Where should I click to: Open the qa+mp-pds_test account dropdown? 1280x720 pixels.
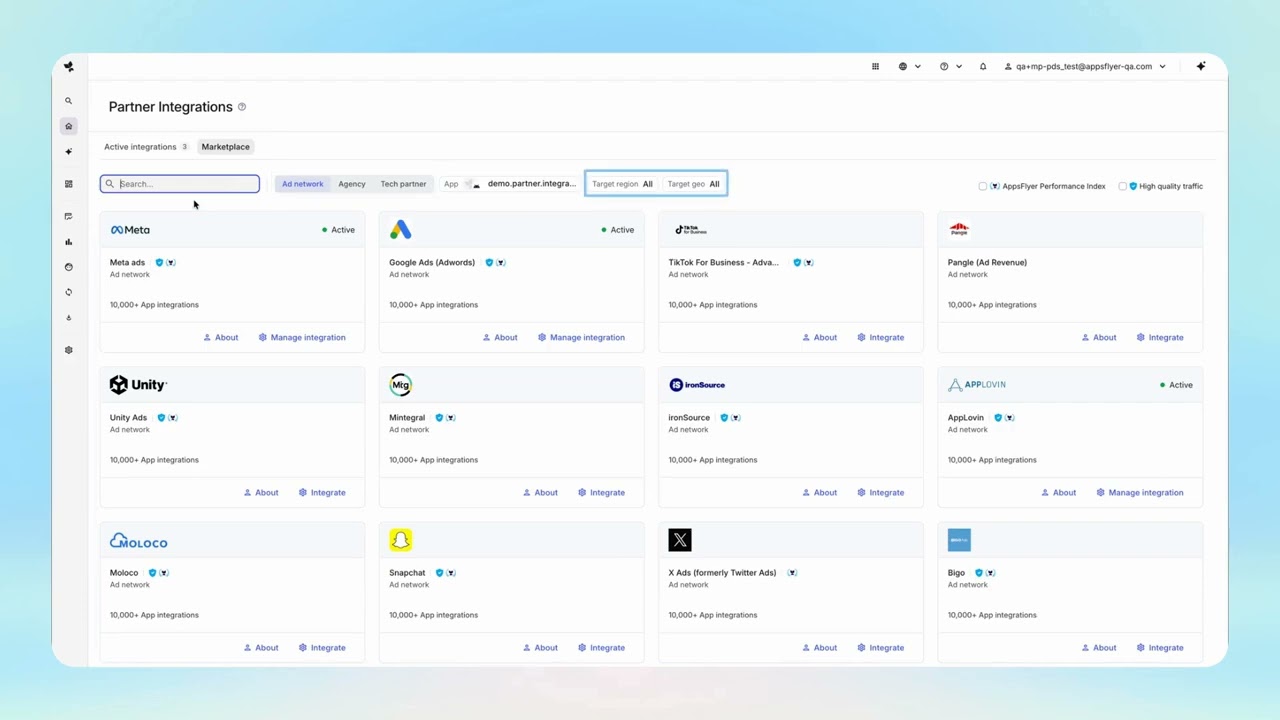(1085, 67)
